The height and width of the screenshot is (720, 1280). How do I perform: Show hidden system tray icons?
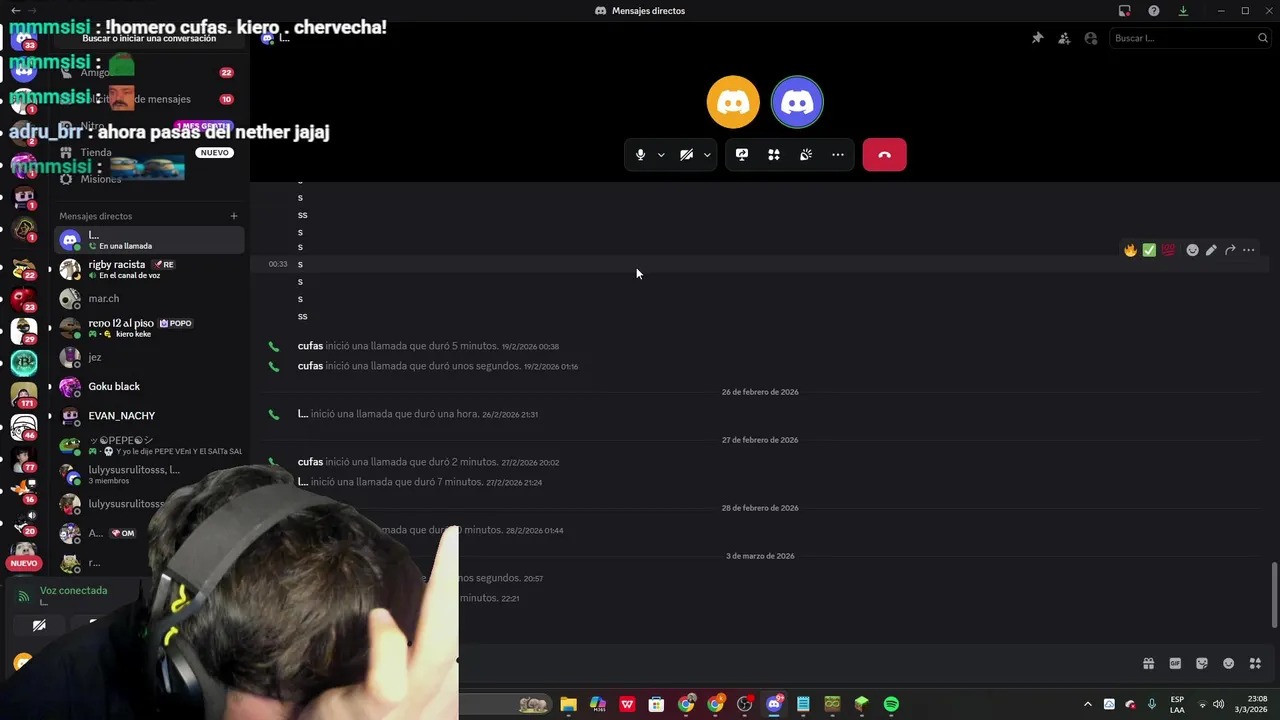point(1088,704)
